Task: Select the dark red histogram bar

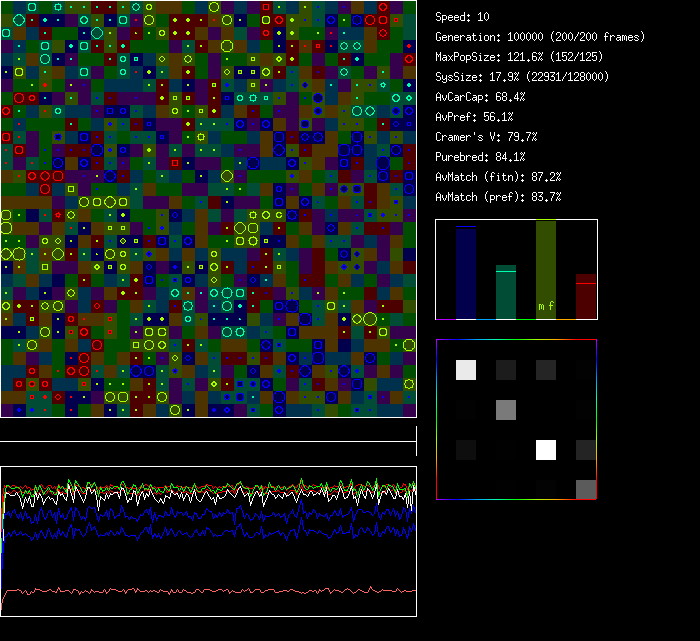Action: pyautogui.click(x=585, y=296)
